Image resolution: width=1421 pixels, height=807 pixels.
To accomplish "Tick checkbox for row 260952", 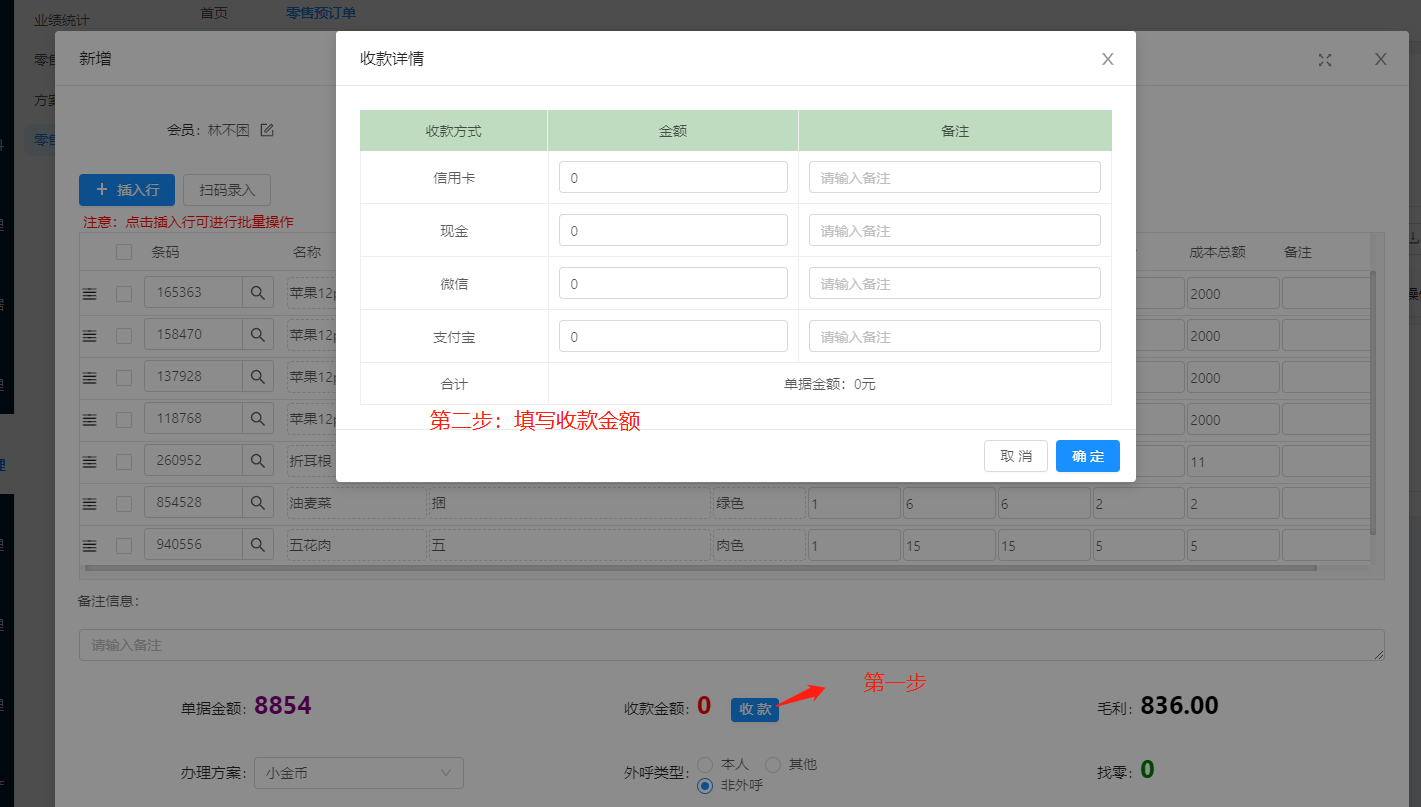I will coord(124,462).
